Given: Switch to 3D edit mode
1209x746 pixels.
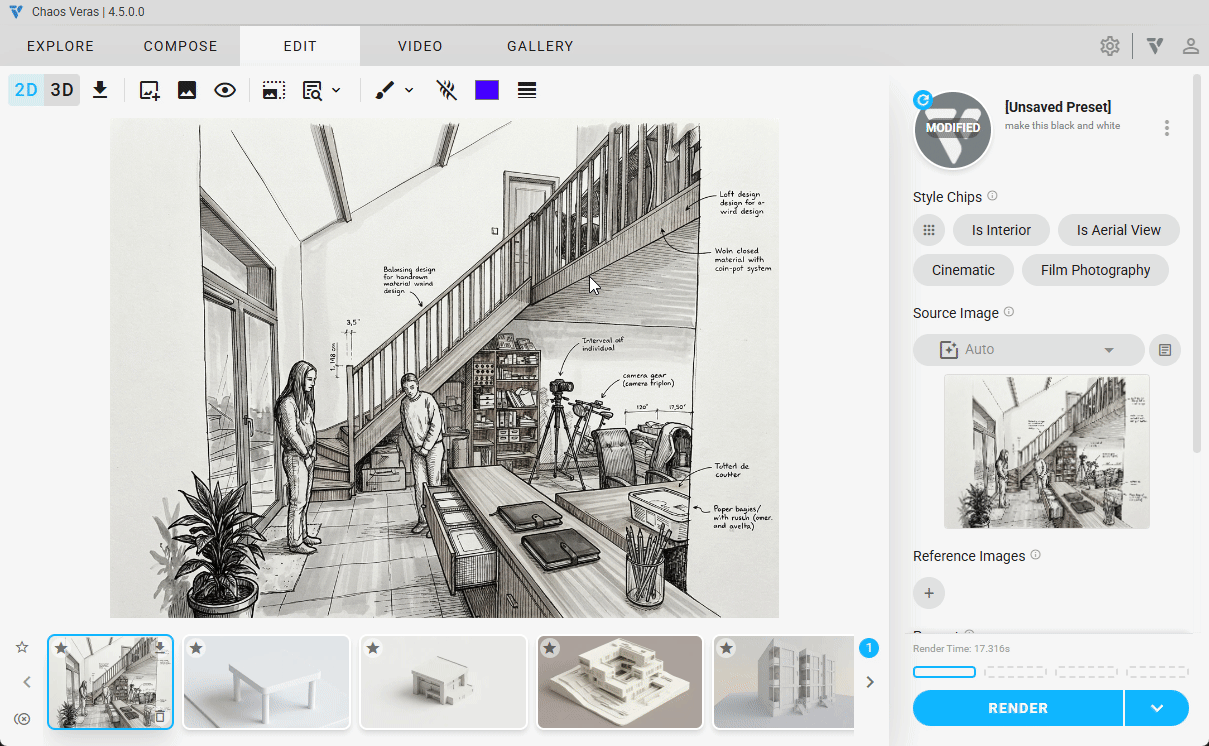Looking at the screenshot, I should [62, 90].
